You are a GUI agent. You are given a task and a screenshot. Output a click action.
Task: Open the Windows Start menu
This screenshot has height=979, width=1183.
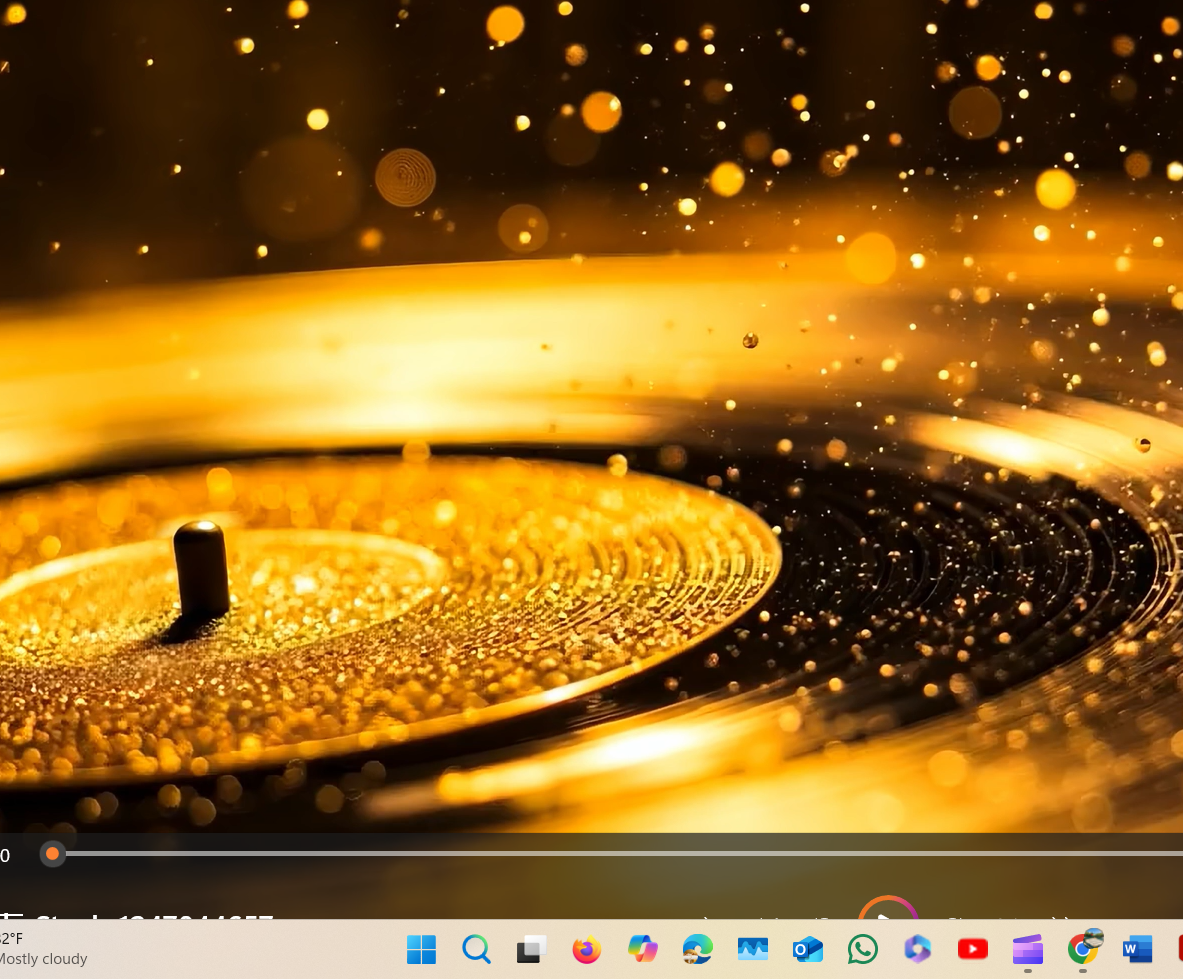[x=422, y=949]
